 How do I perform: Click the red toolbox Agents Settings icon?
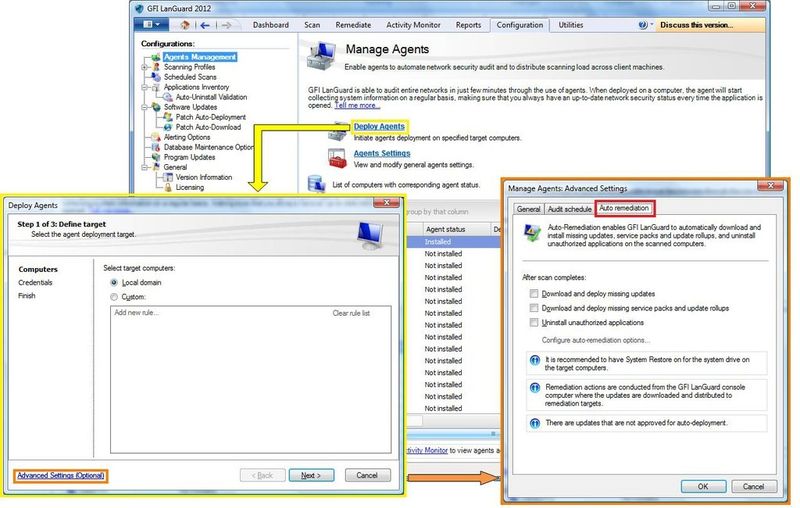tap(338, 158)
